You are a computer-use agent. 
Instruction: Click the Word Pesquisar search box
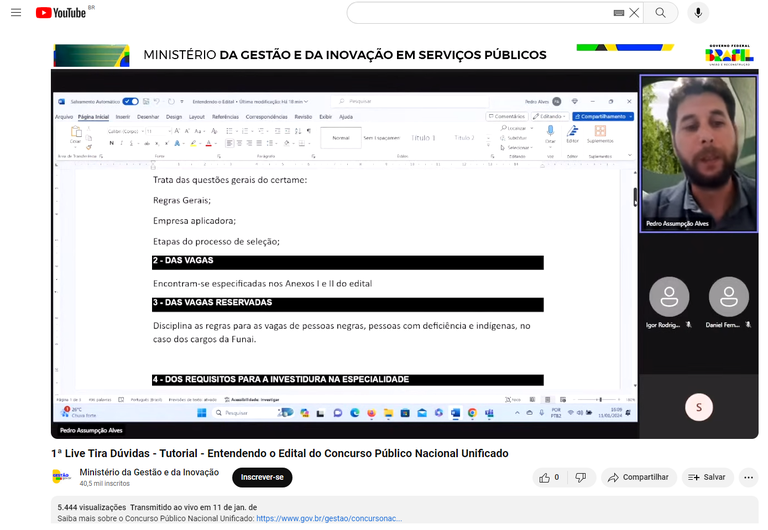click(x=412, y=101)
